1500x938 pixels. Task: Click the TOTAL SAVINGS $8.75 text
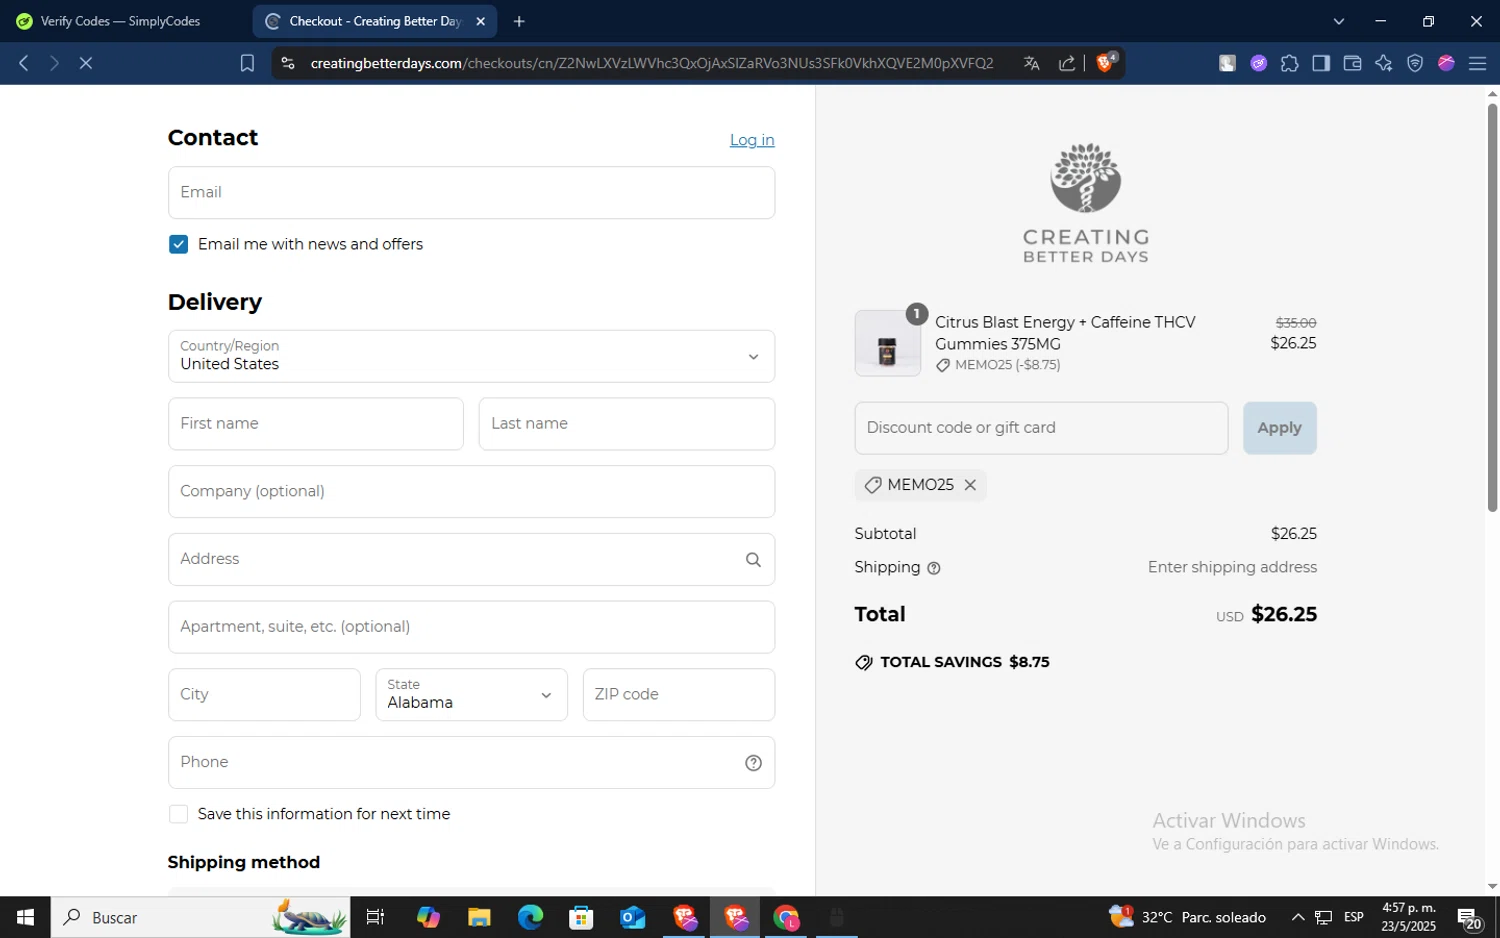pyautogui.click(x=965, y=662)
